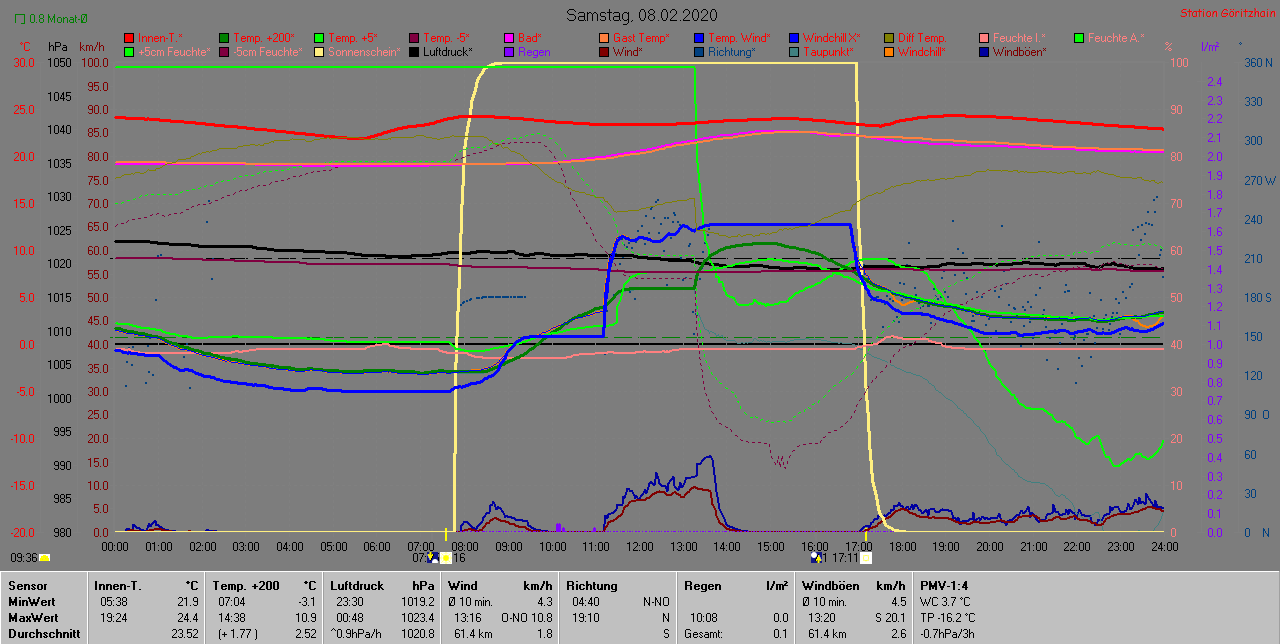This screenshot has width=1280, height=644.
Task: Select the magenta Bad legend entry
Action: click(x=523, y=38)
